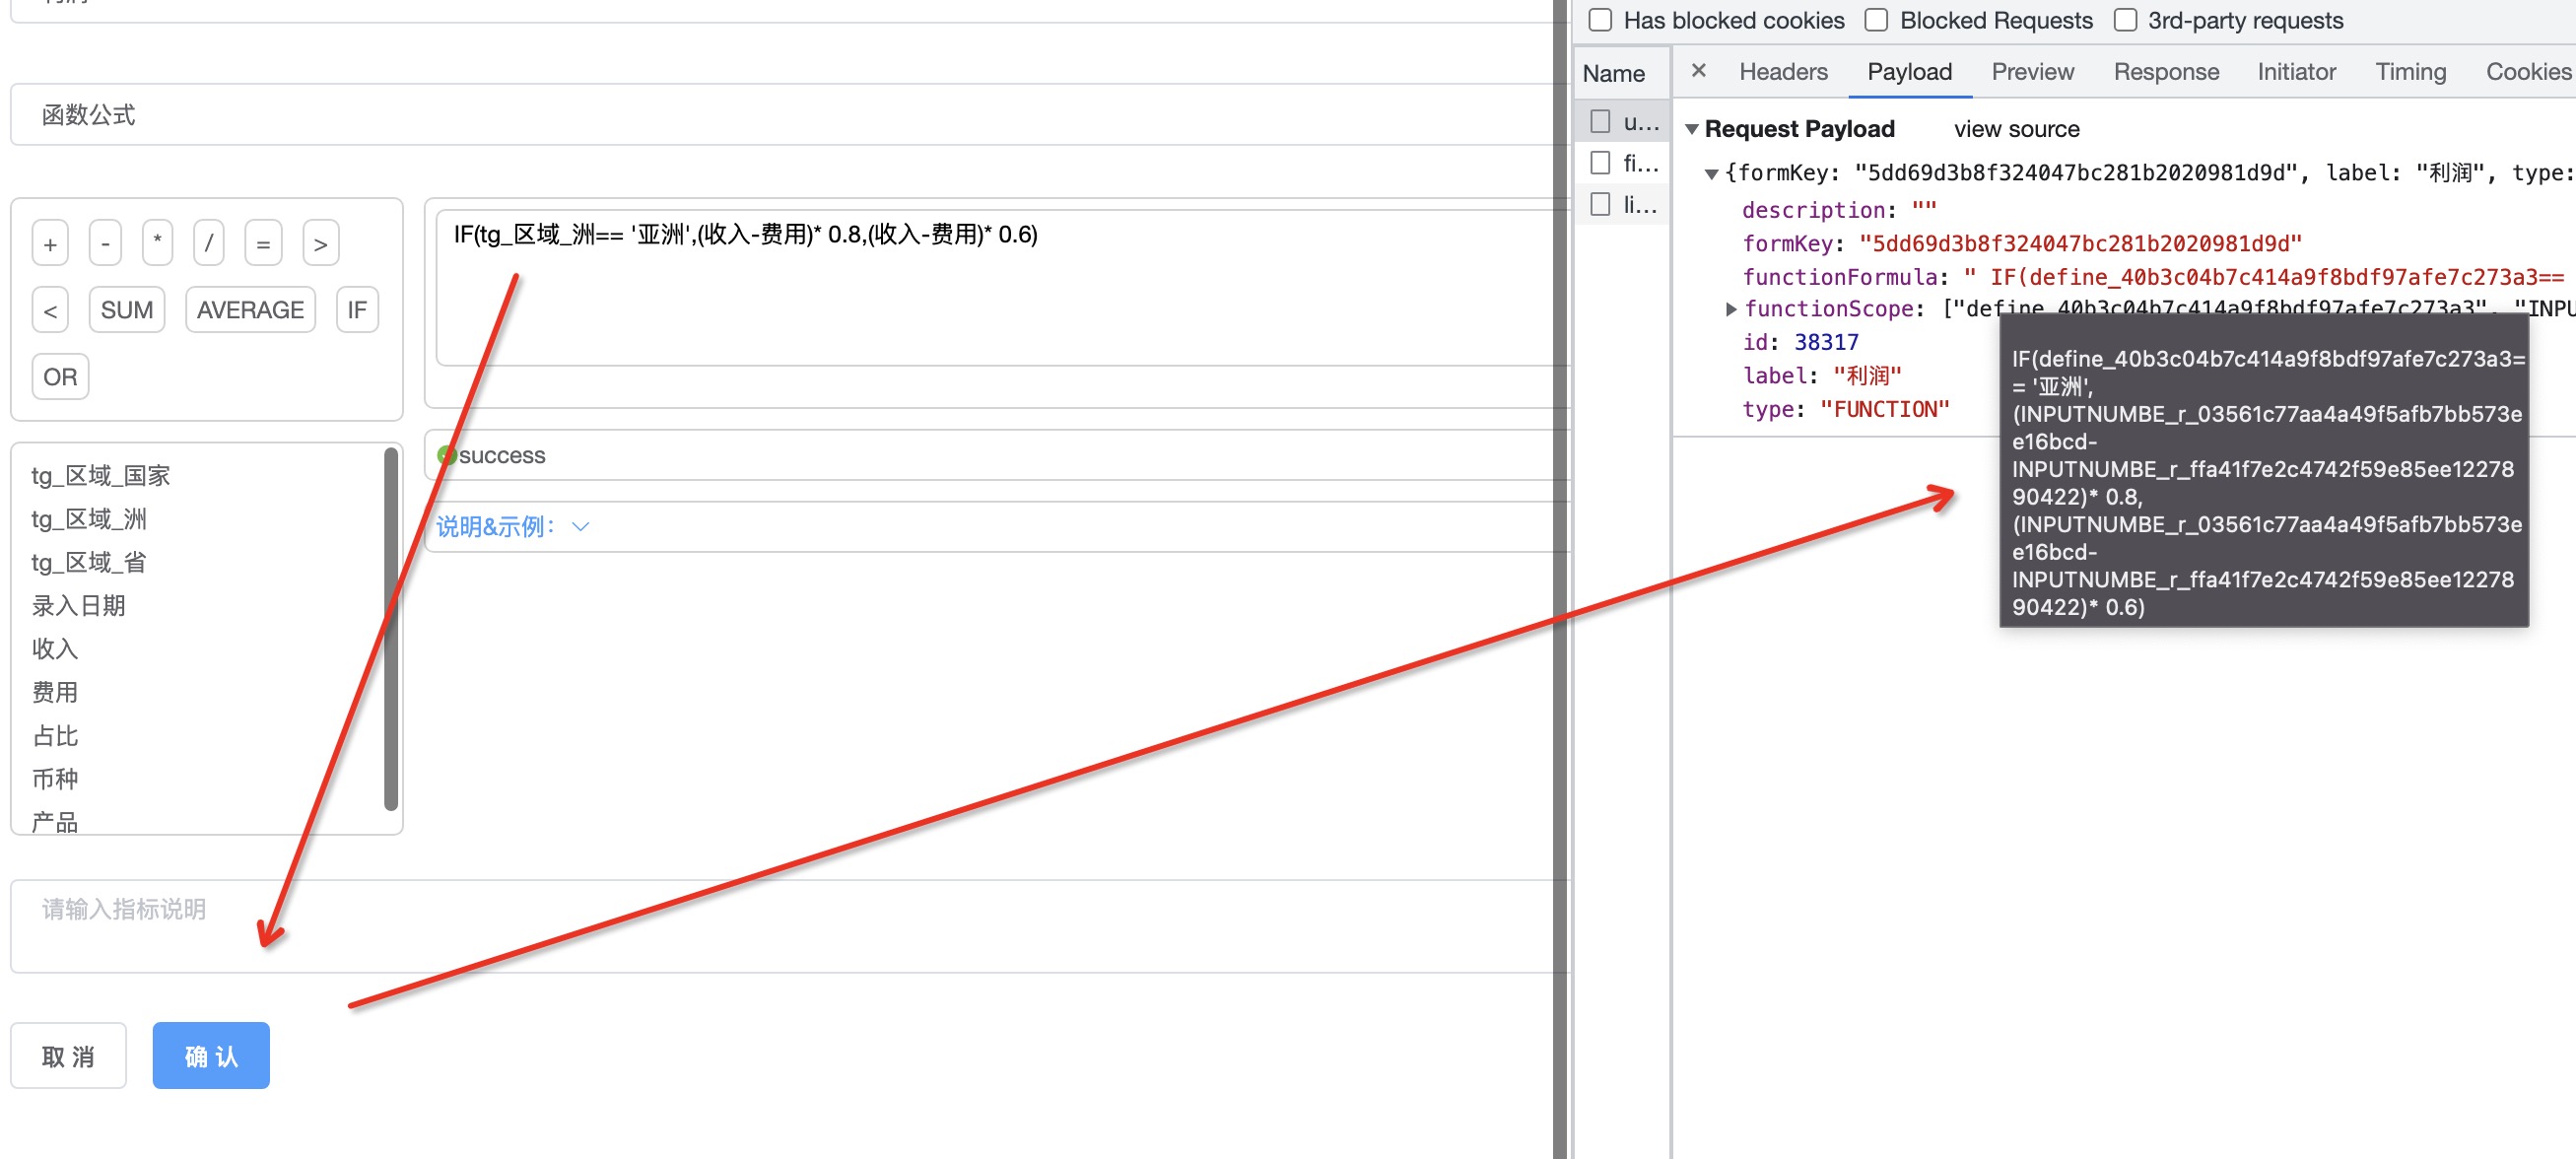2576x1159 pixels.
Task: Close the request details panel
Action: coord(1698,71)
